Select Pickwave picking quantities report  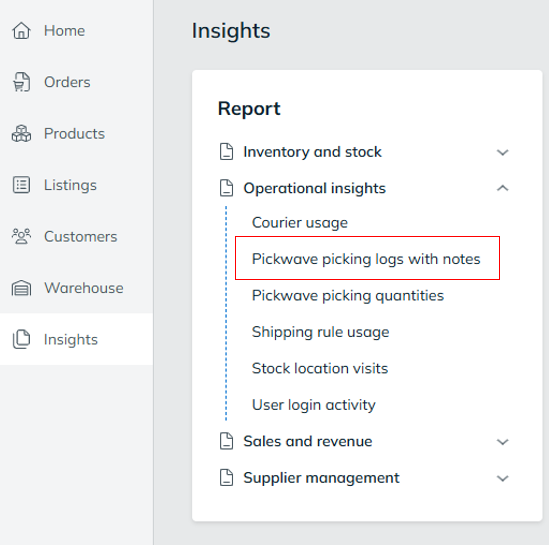(348, 295)
